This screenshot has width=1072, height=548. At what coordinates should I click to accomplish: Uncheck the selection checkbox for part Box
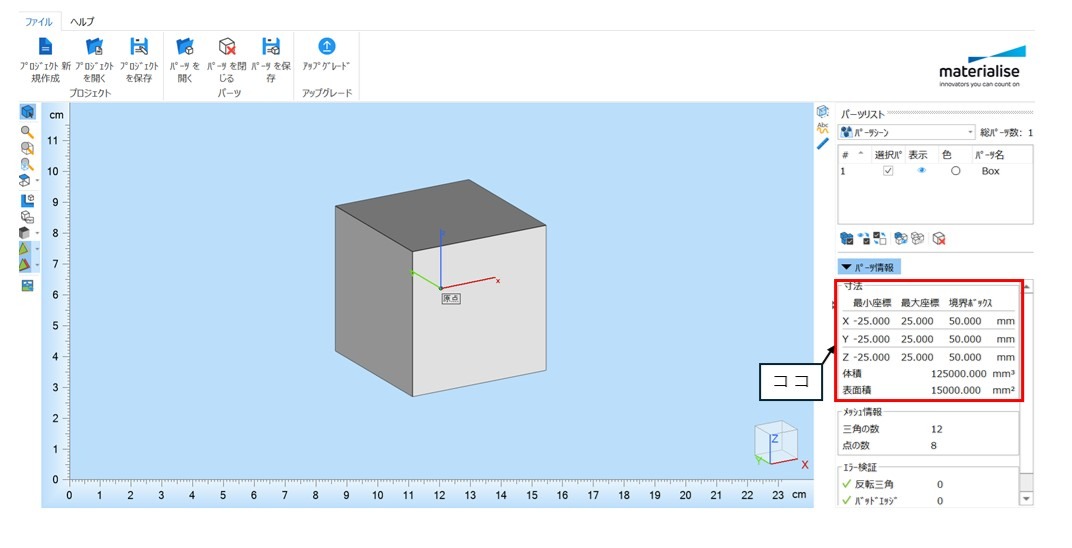tap(887, 171)
